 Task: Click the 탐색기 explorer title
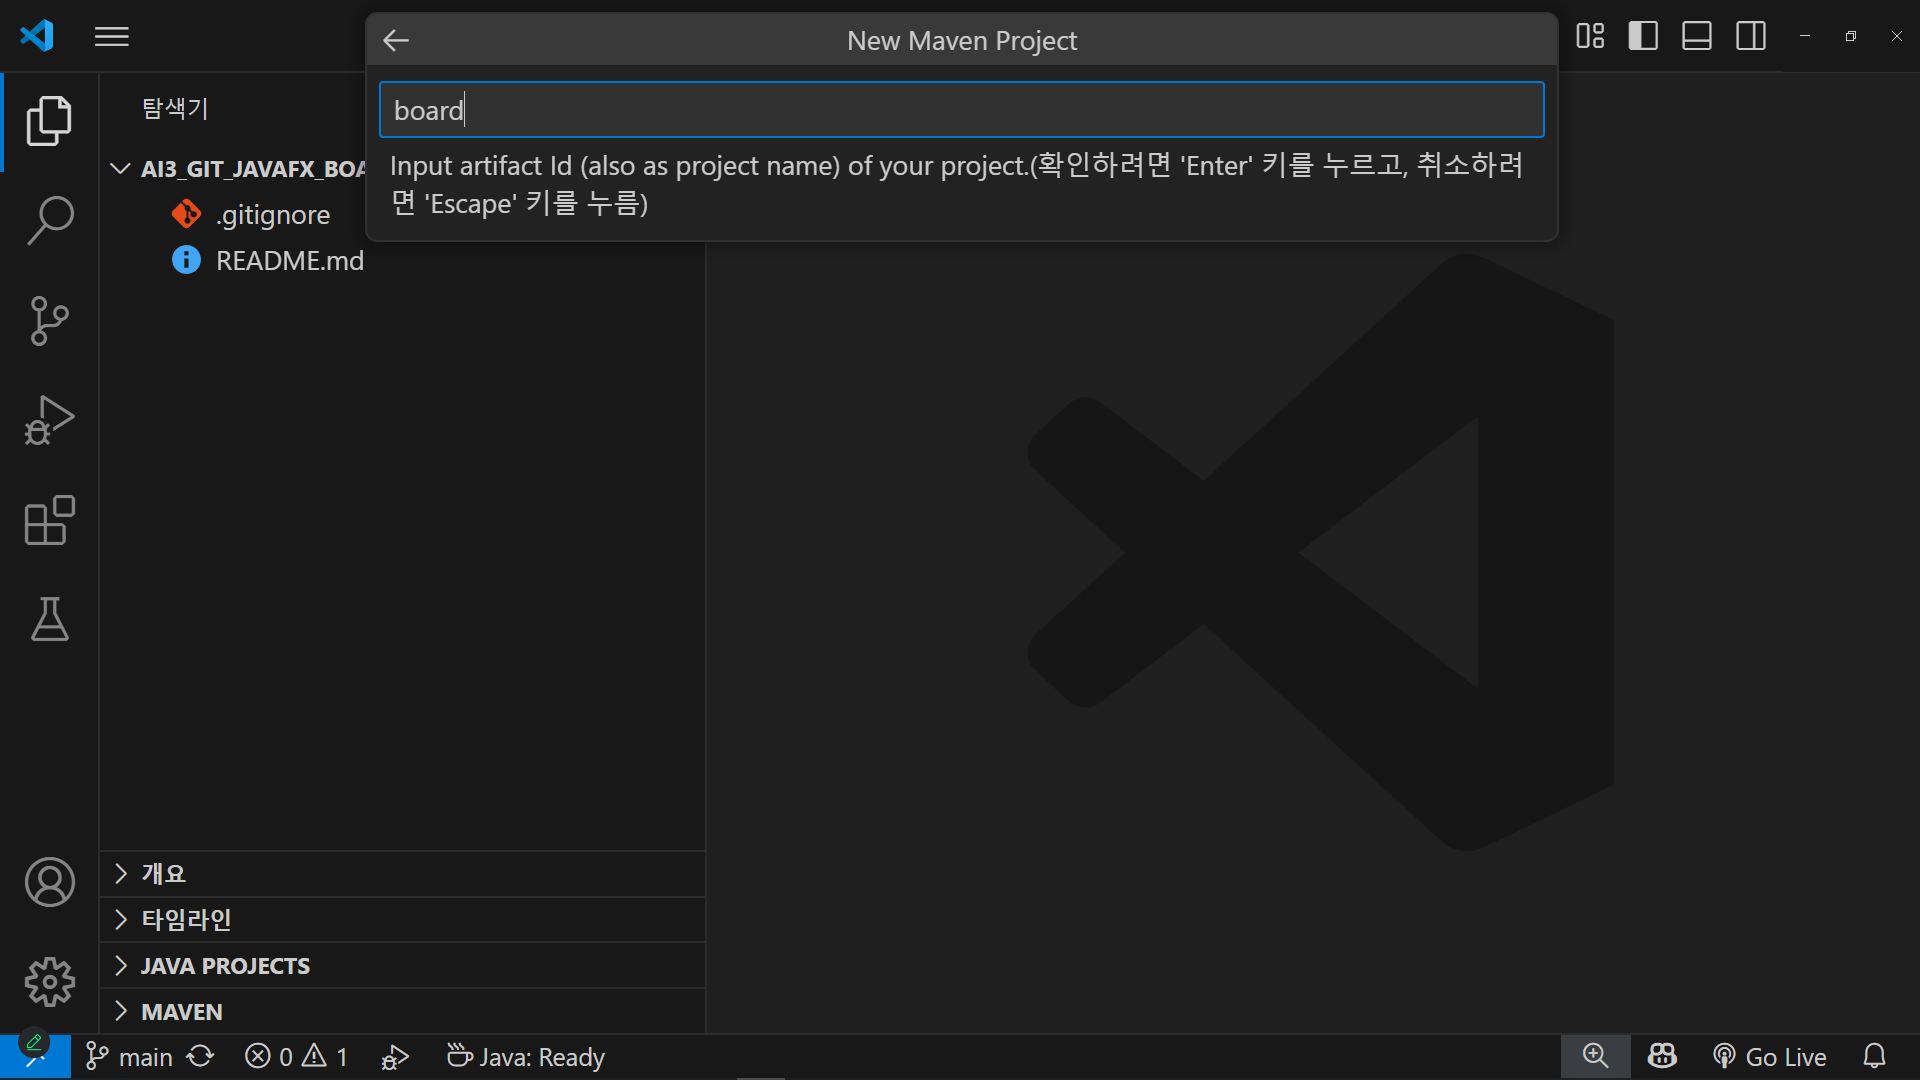tap(175, 108)
